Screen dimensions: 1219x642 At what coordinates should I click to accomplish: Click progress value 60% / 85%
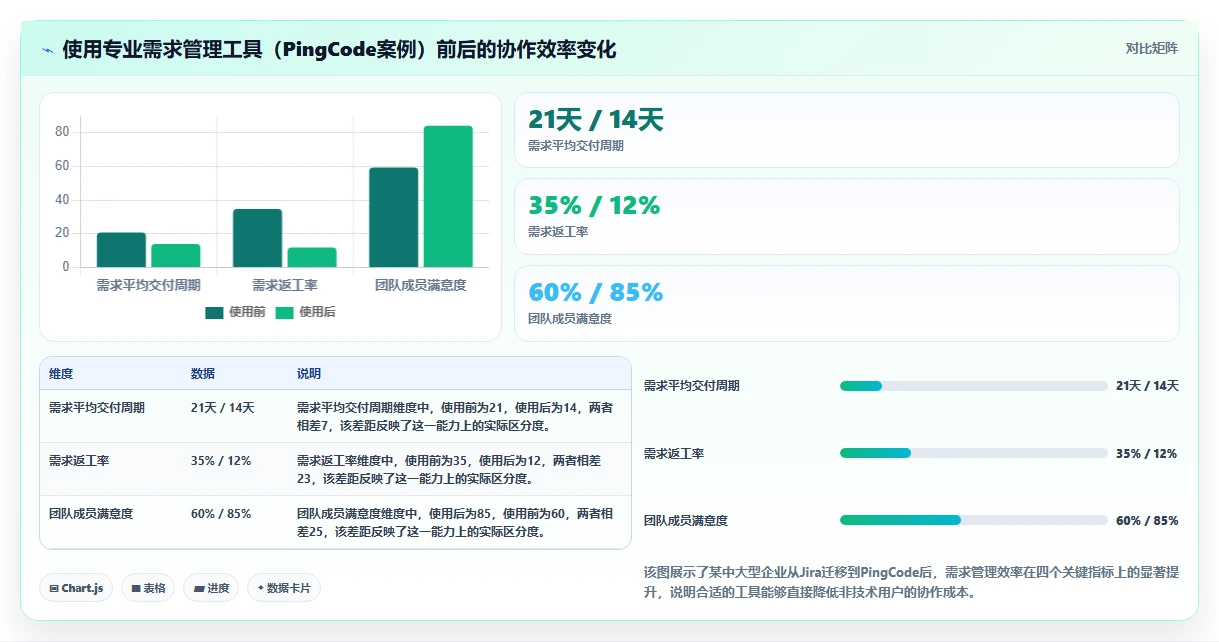coord(1148,521)
